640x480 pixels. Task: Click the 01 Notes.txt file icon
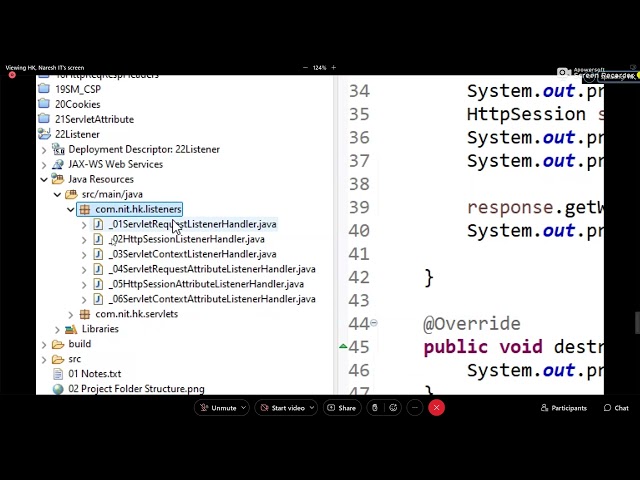click(x=58, y=374)
